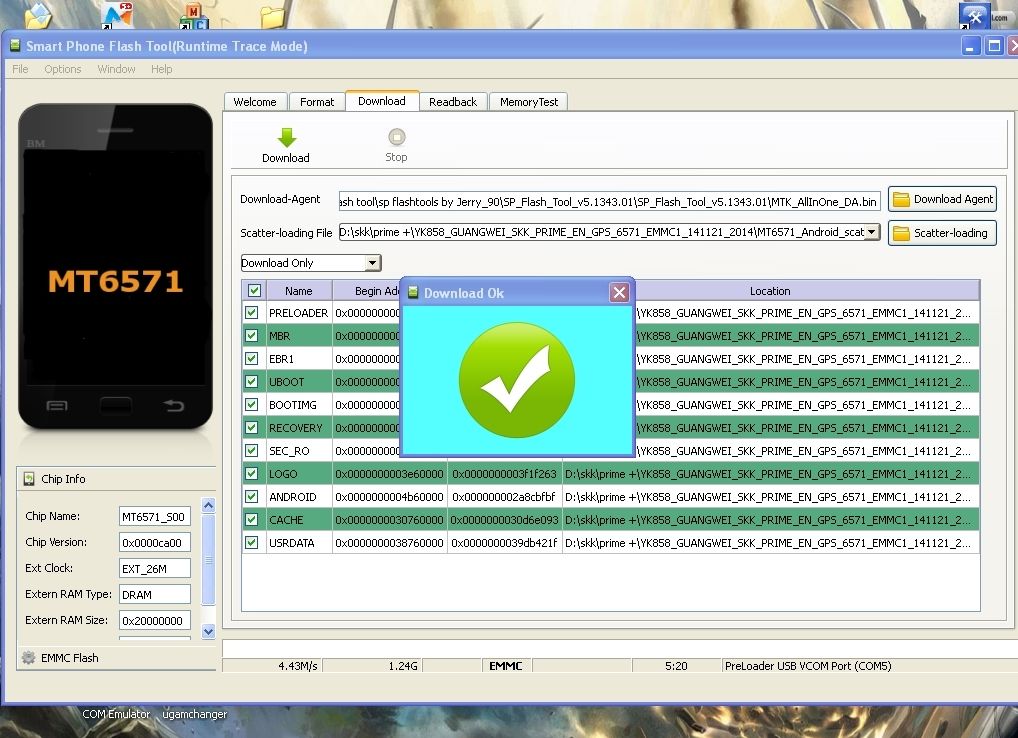Switch to the Format tab
The image size is (1018, 738).
tap(317, 102)
